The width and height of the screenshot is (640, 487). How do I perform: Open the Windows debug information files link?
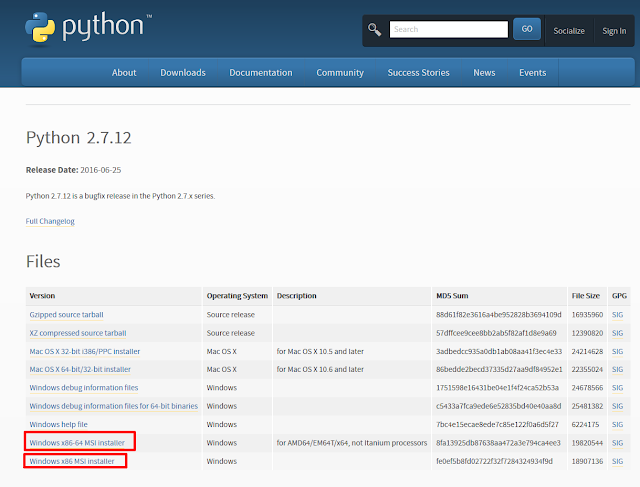[x=84, y=388]
